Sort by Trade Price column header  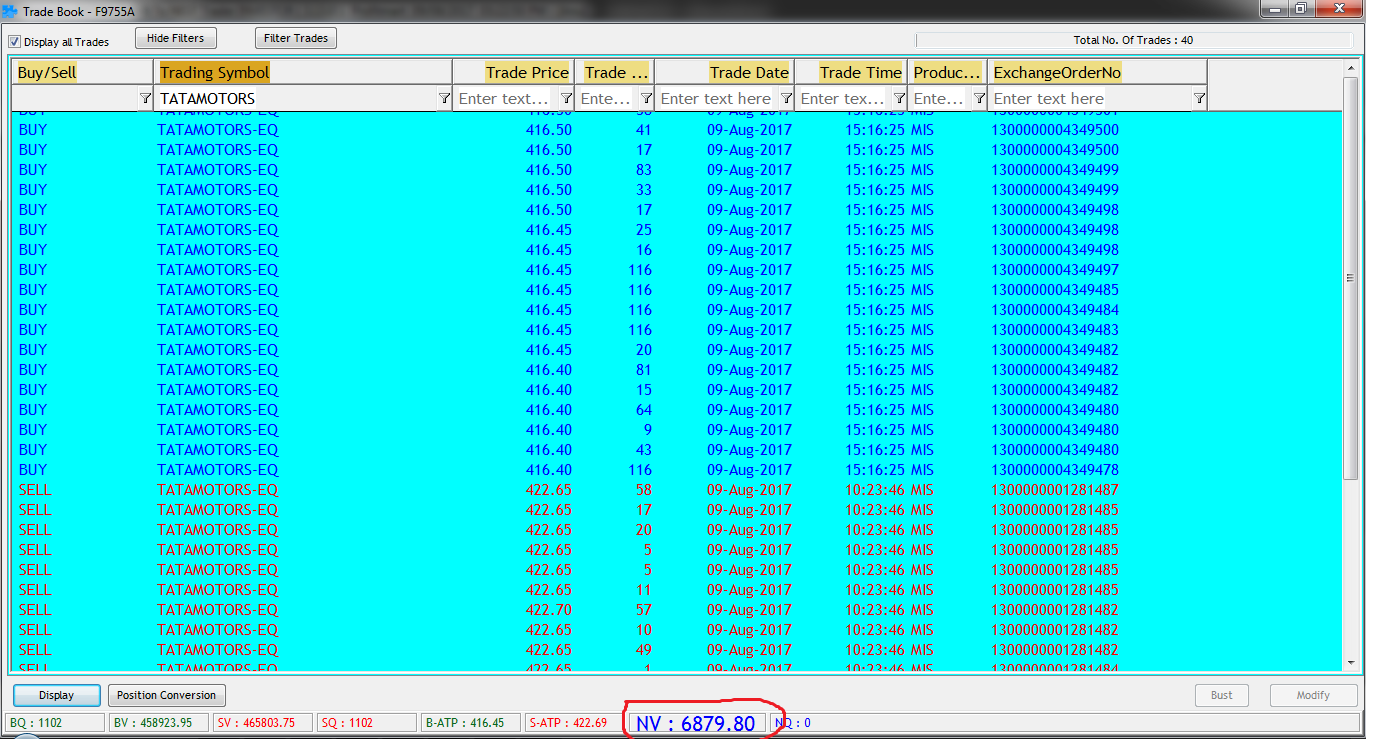[514, 72]
